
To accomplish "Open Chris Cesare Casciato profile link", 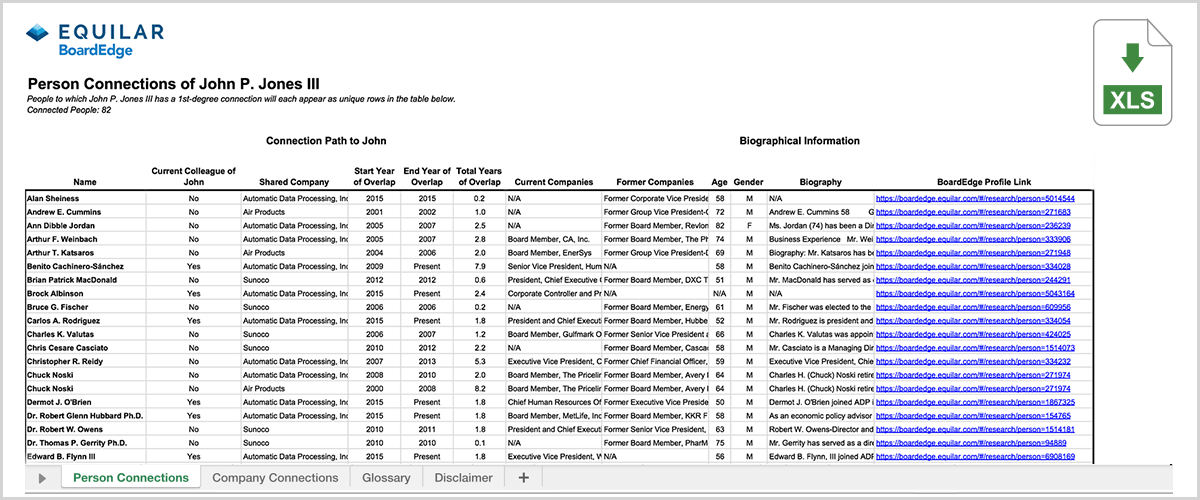I will (975, 348).
